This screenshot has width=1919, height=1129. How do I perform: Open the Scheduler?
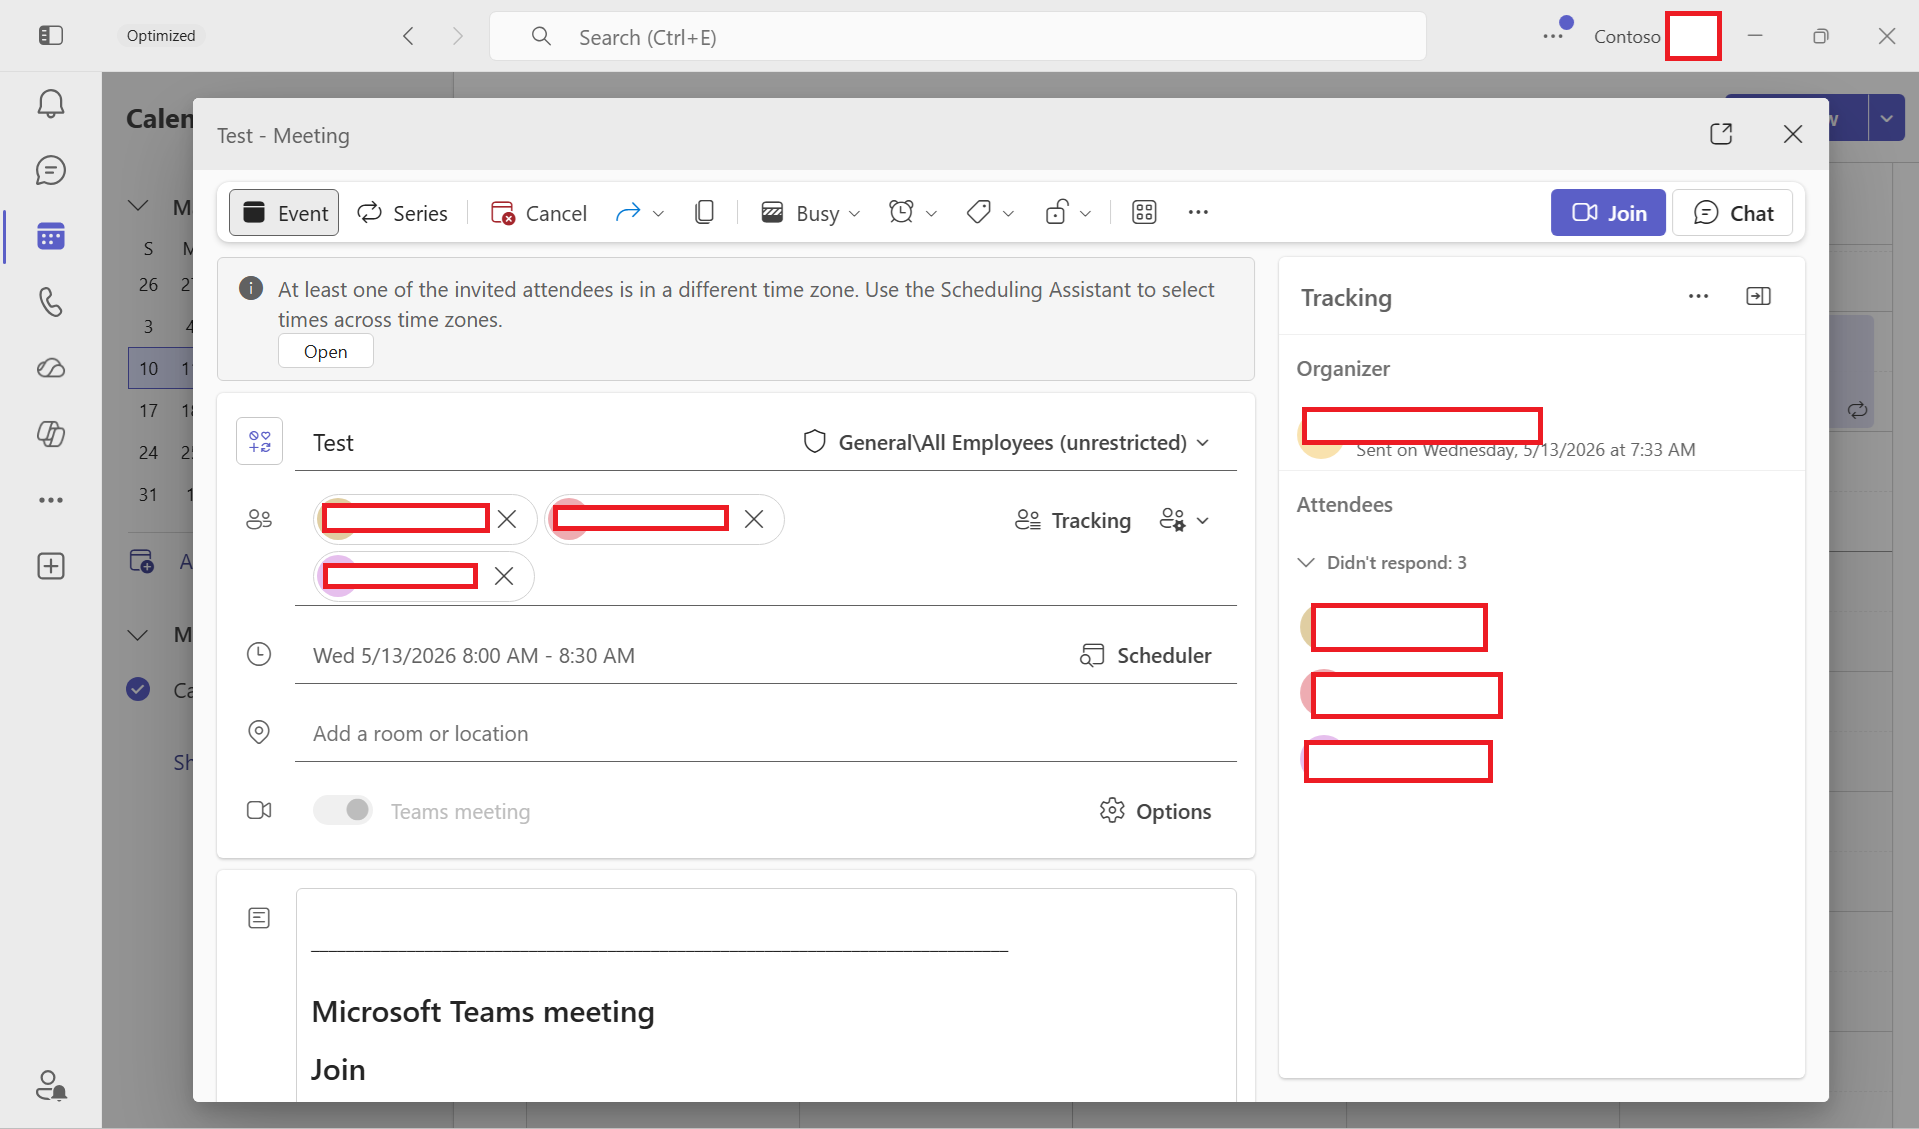(1145, 655)
